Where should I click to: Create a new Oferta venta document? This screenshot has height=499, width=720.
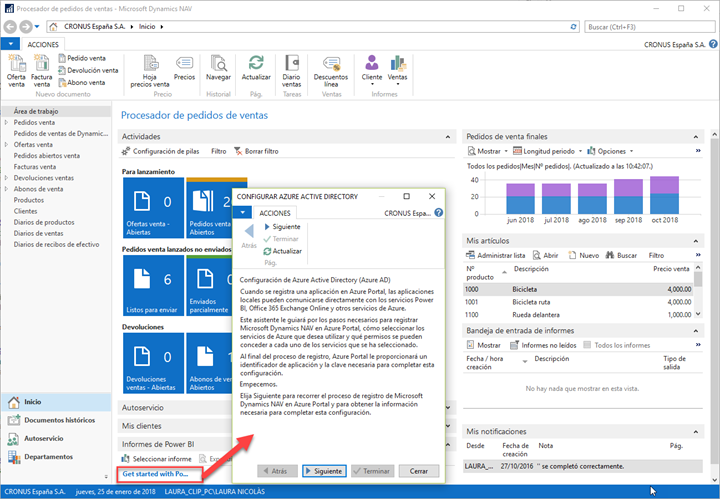pos(17,70)
